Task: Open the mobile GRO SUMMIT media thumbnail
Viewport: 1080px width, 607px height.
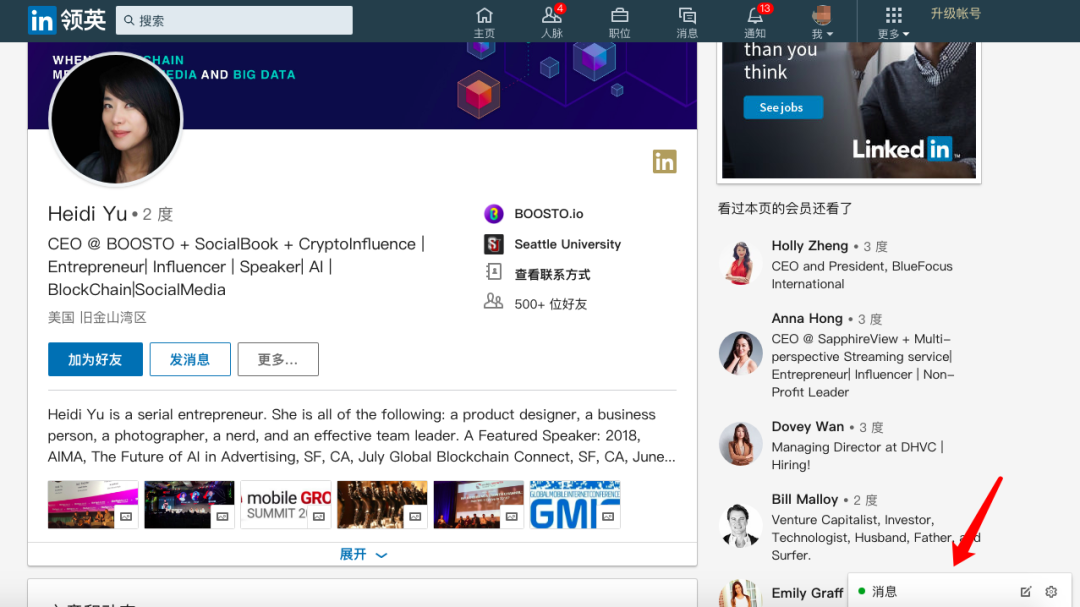Action: tap(286, 504)
